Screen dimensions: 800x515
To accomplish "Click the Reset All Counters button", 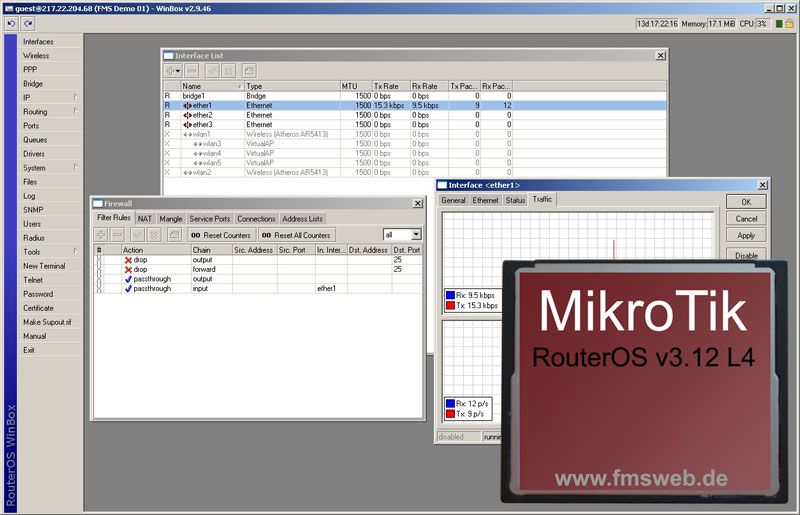I will pos(296,235).
